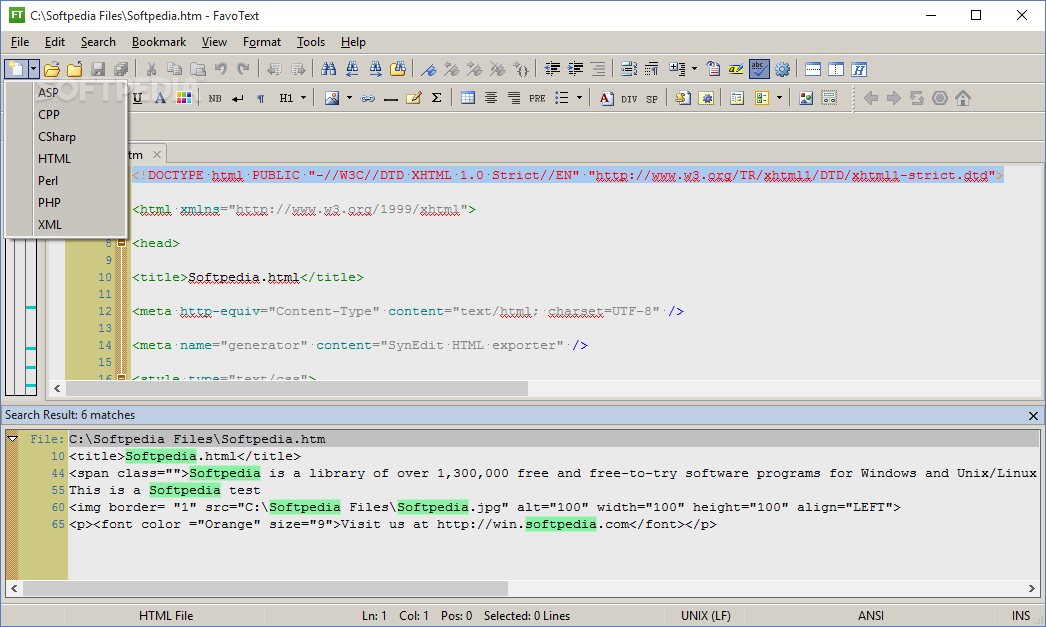The height and width of the screenshot is (627, 1046).
Task: Toggle the horizontal split view icon
Action: 813,69
